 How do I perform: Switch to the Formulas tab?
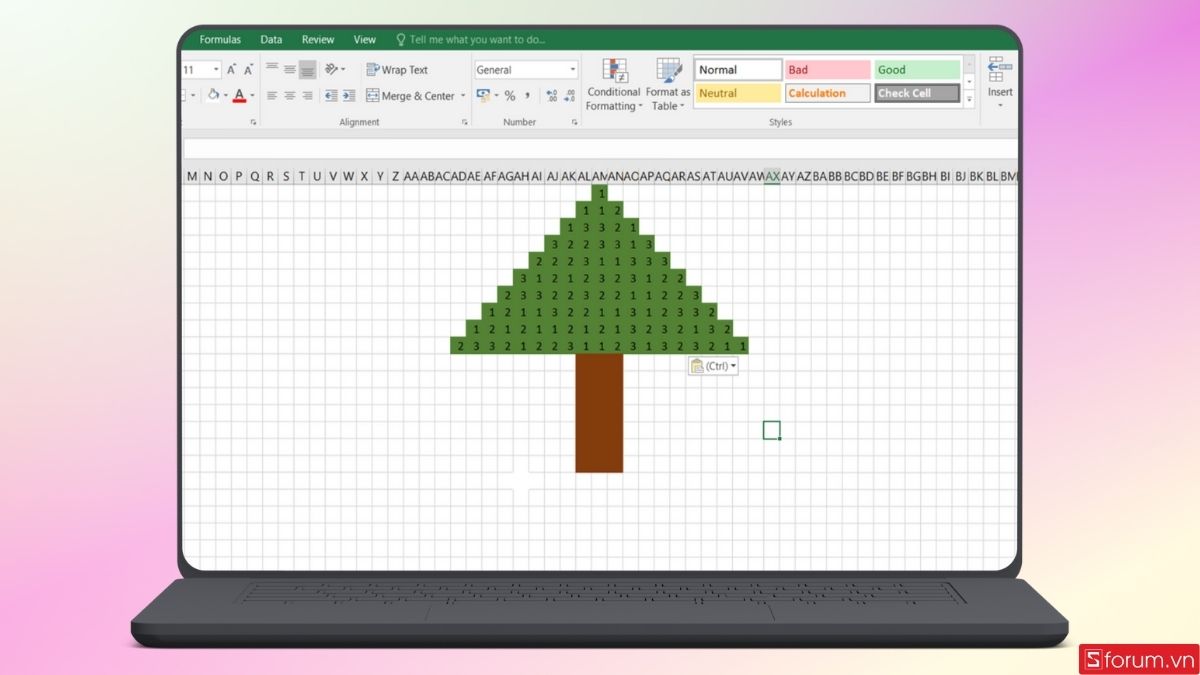220,40
